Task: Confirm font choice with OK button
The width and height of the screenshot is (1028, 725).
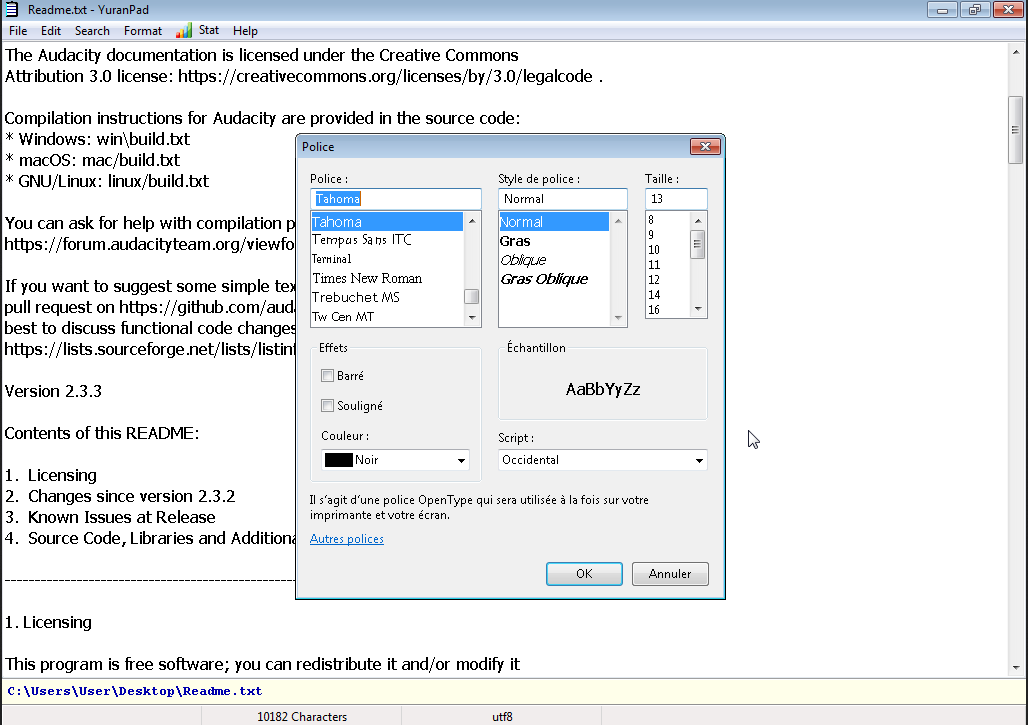Action: pos(584,574)
